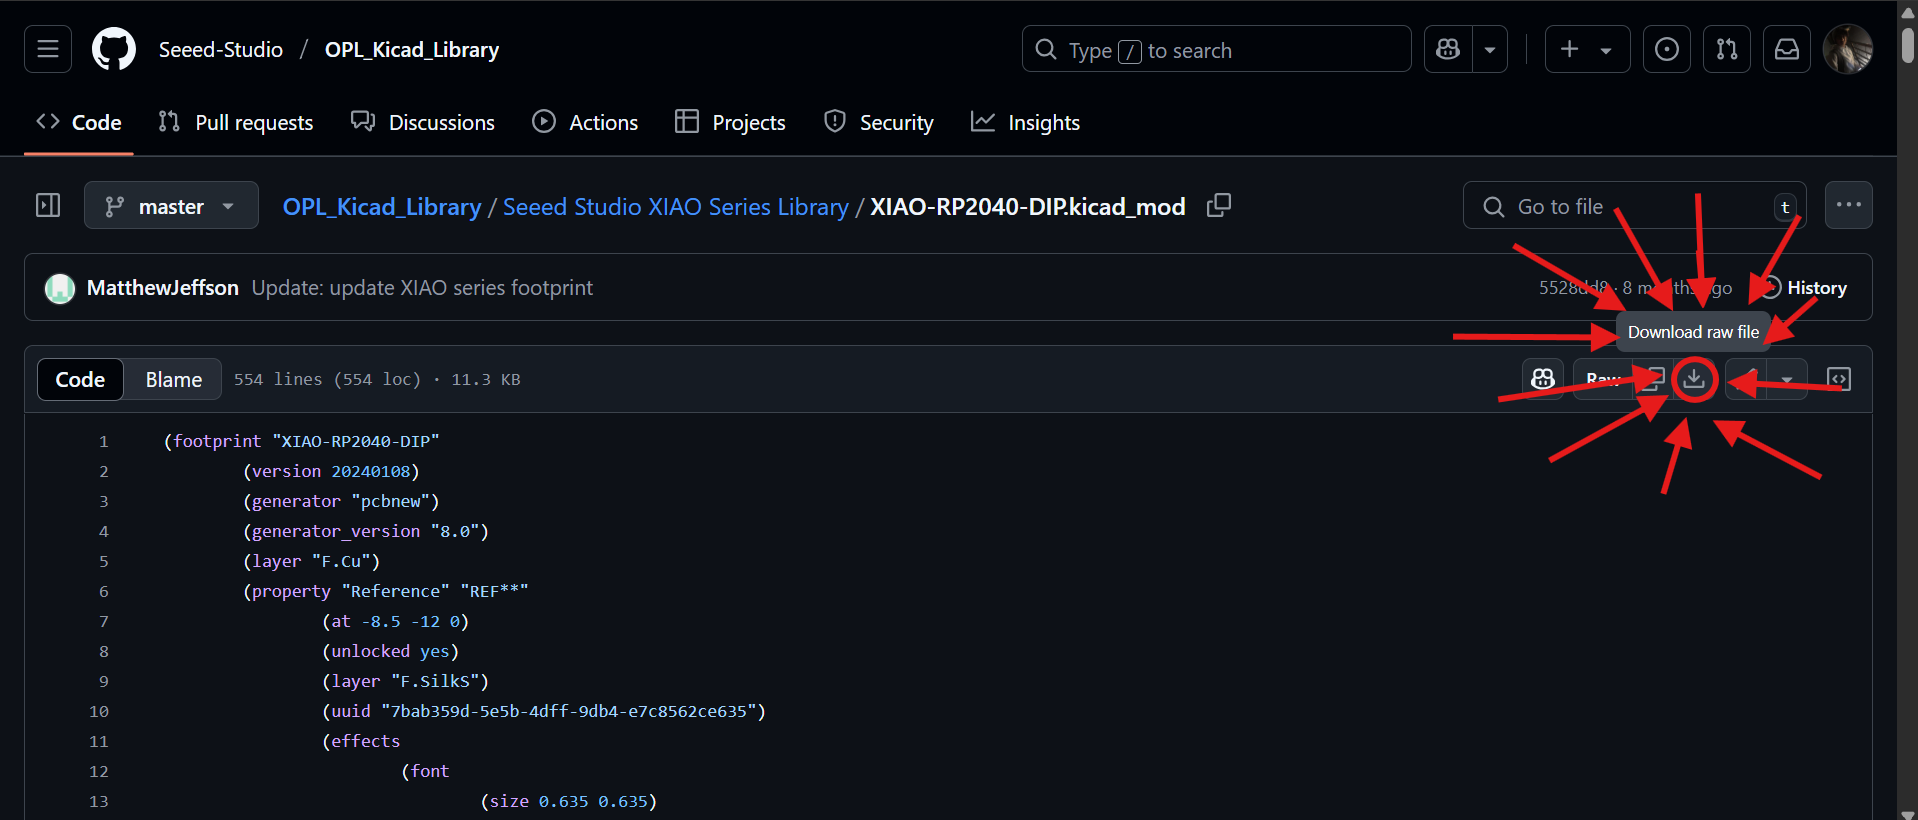Open the hamburger navigation menu
The height and width of the screenshot is (820, 1918).
(x=48, y=49)
